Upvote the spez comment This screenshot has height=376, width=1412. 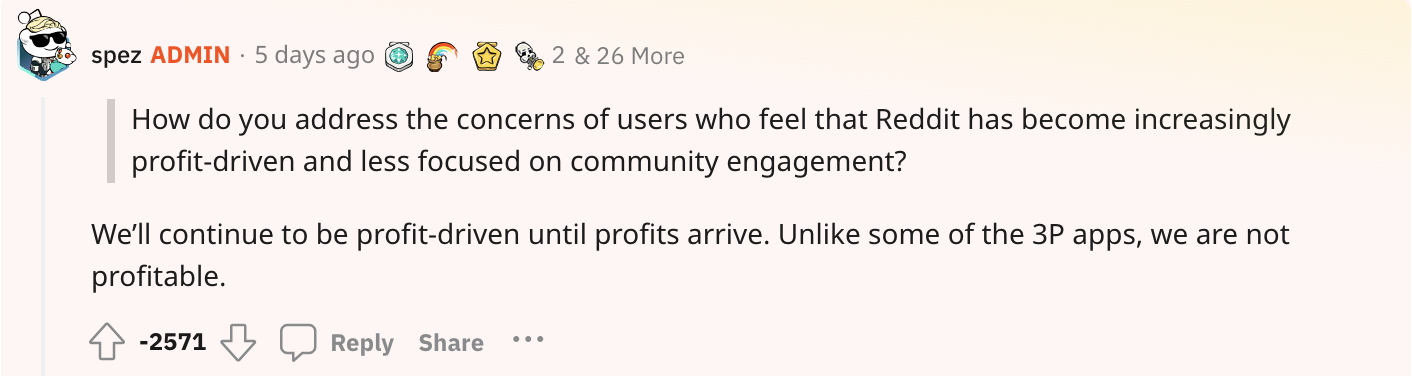coord(107,343)
